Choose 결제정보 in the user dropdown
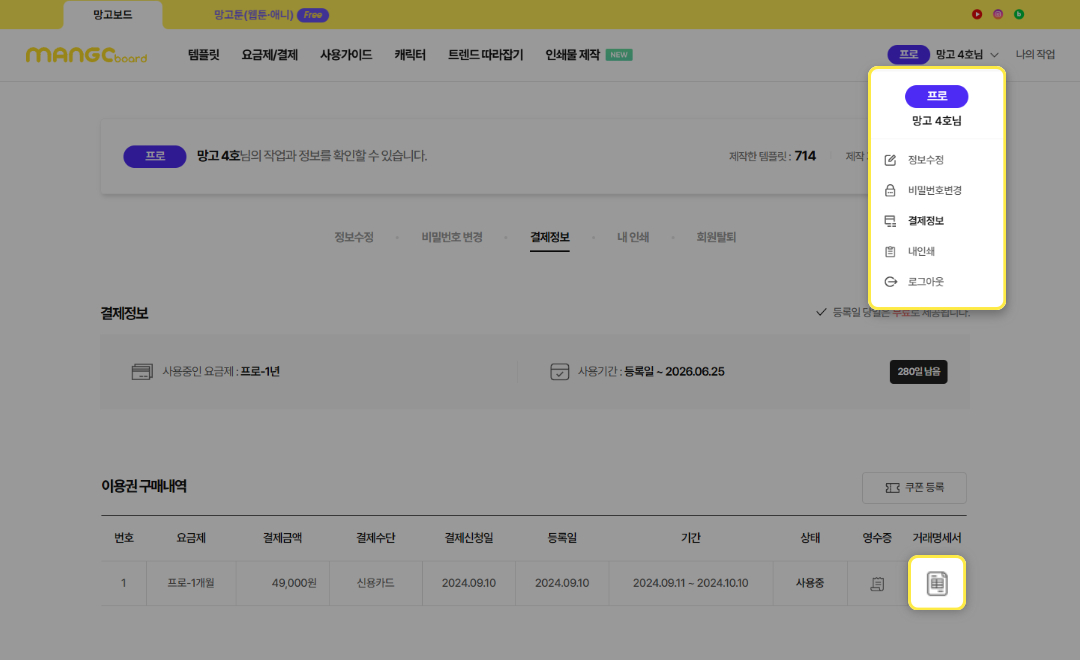Viewport: 1080px width, 660px height. (x=925, y=221)
